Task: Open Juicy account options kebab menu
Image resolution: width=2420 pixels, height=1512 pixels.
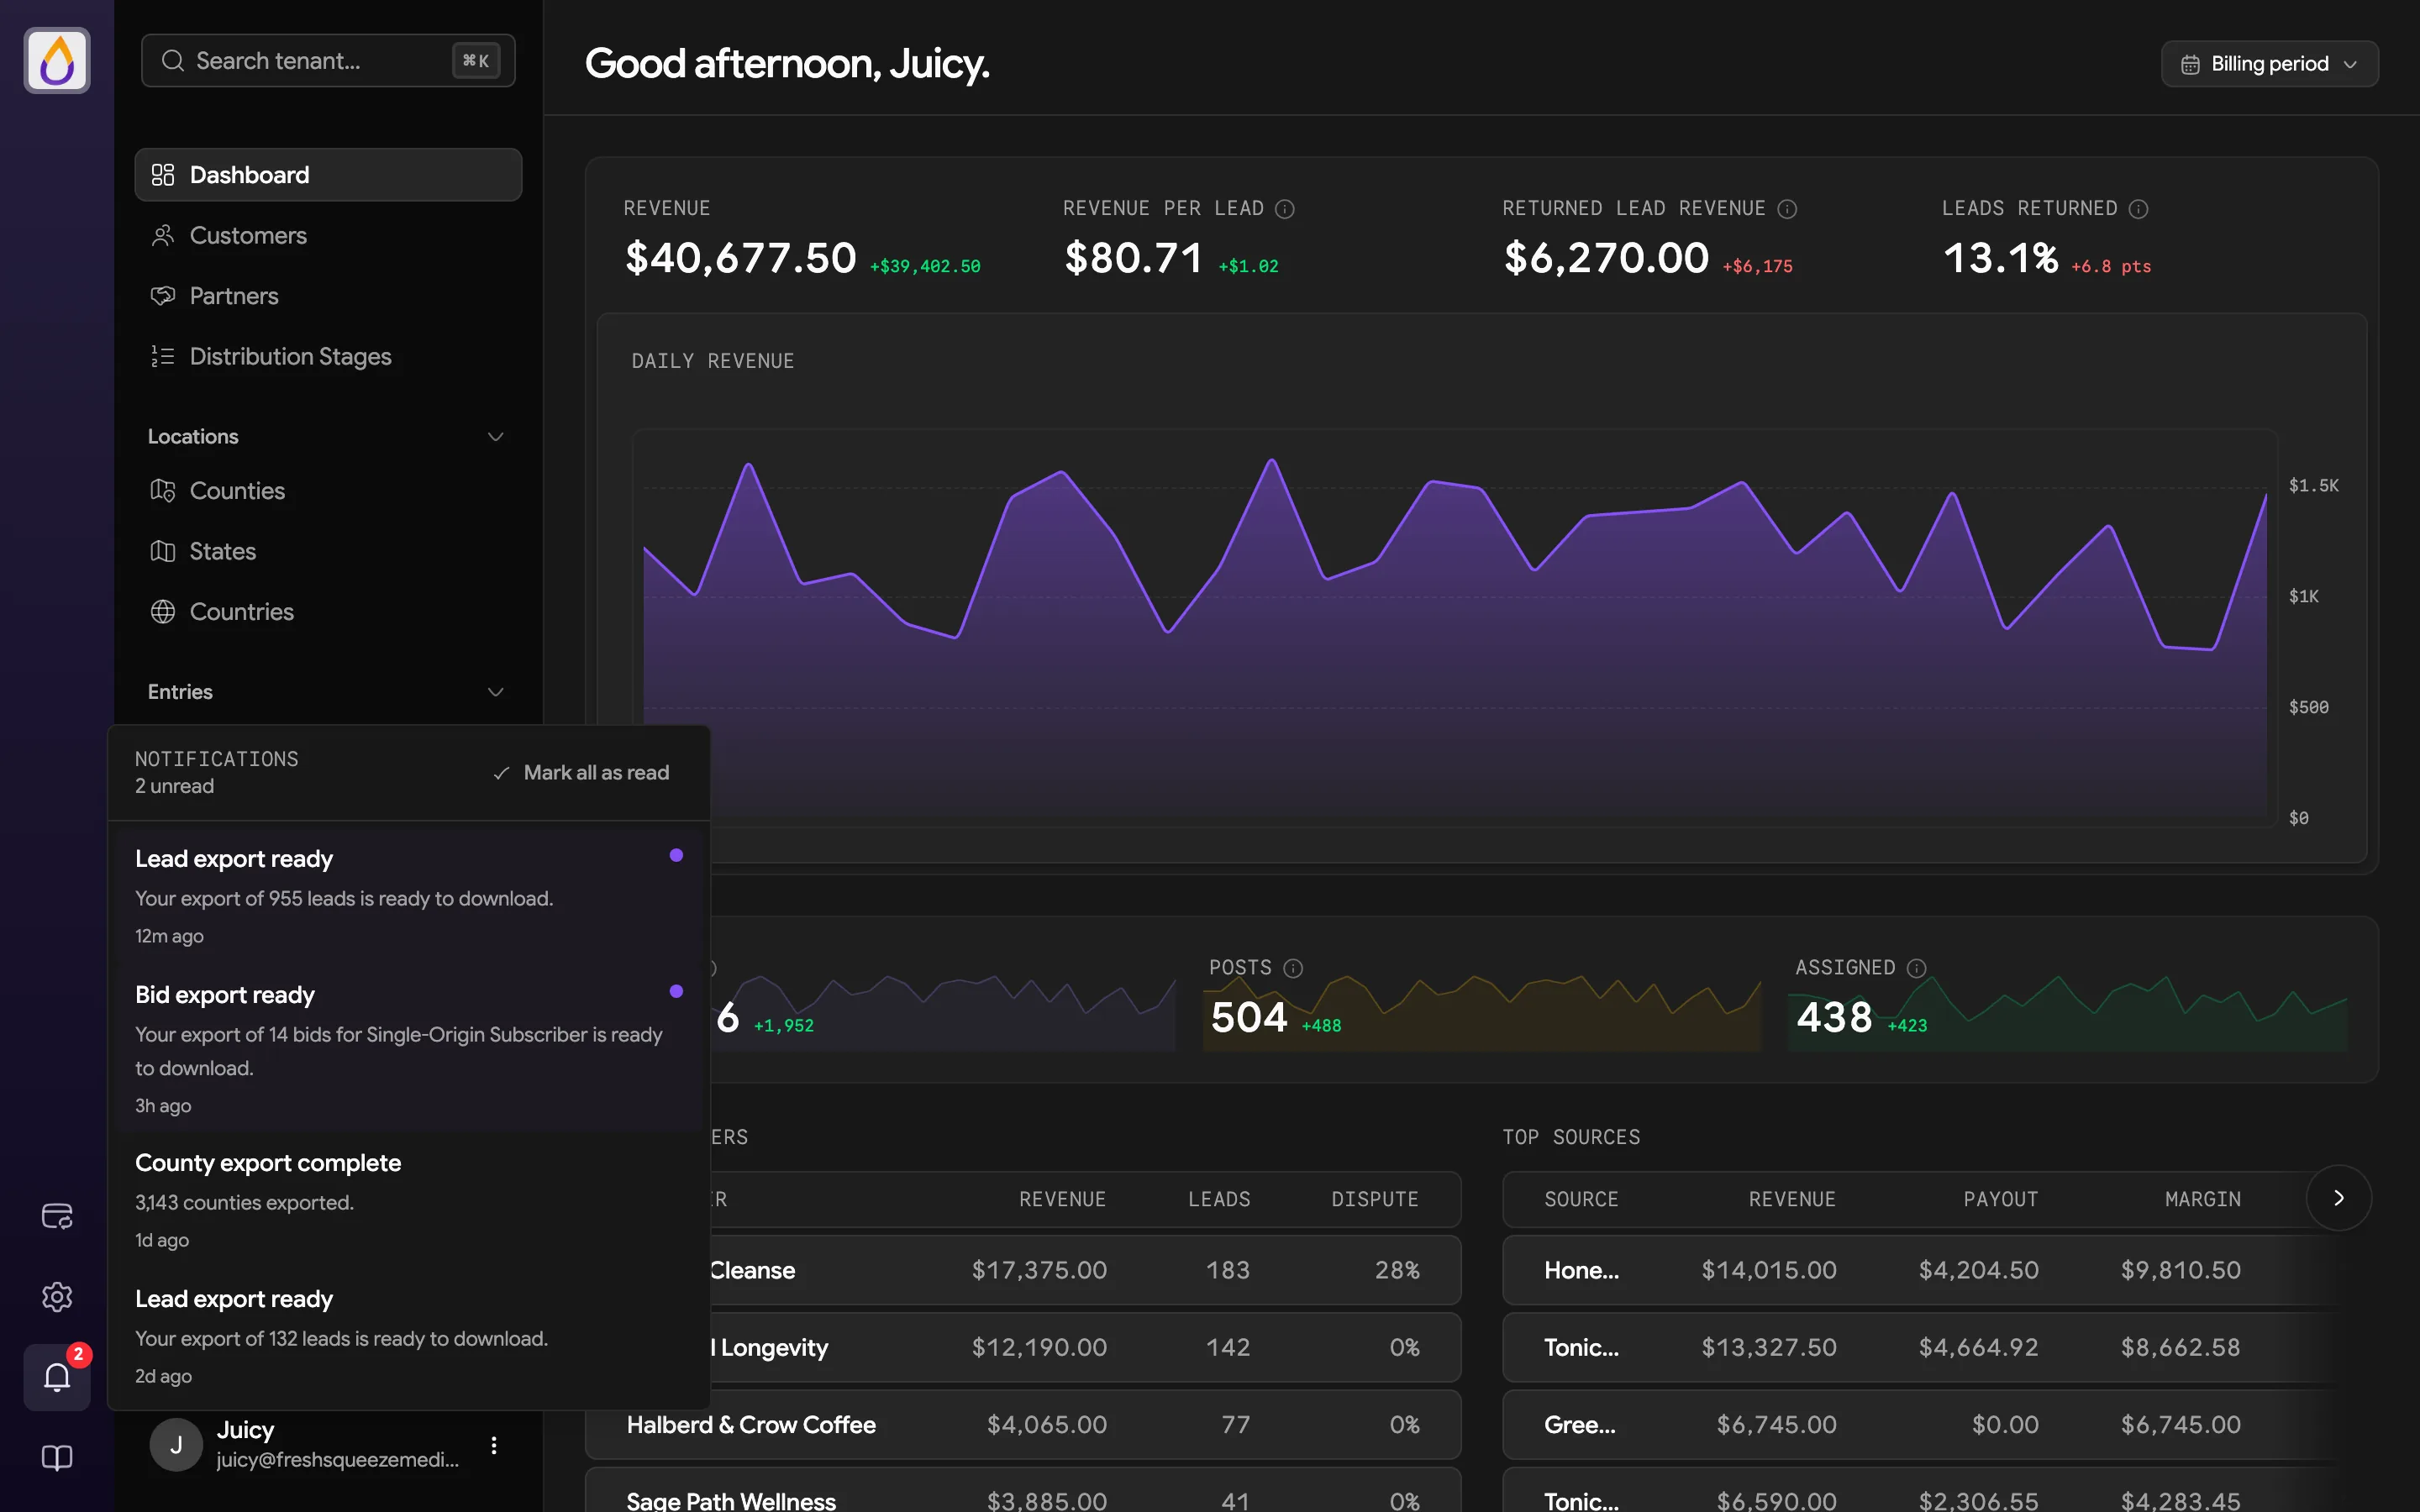Action: [493, 1444]
